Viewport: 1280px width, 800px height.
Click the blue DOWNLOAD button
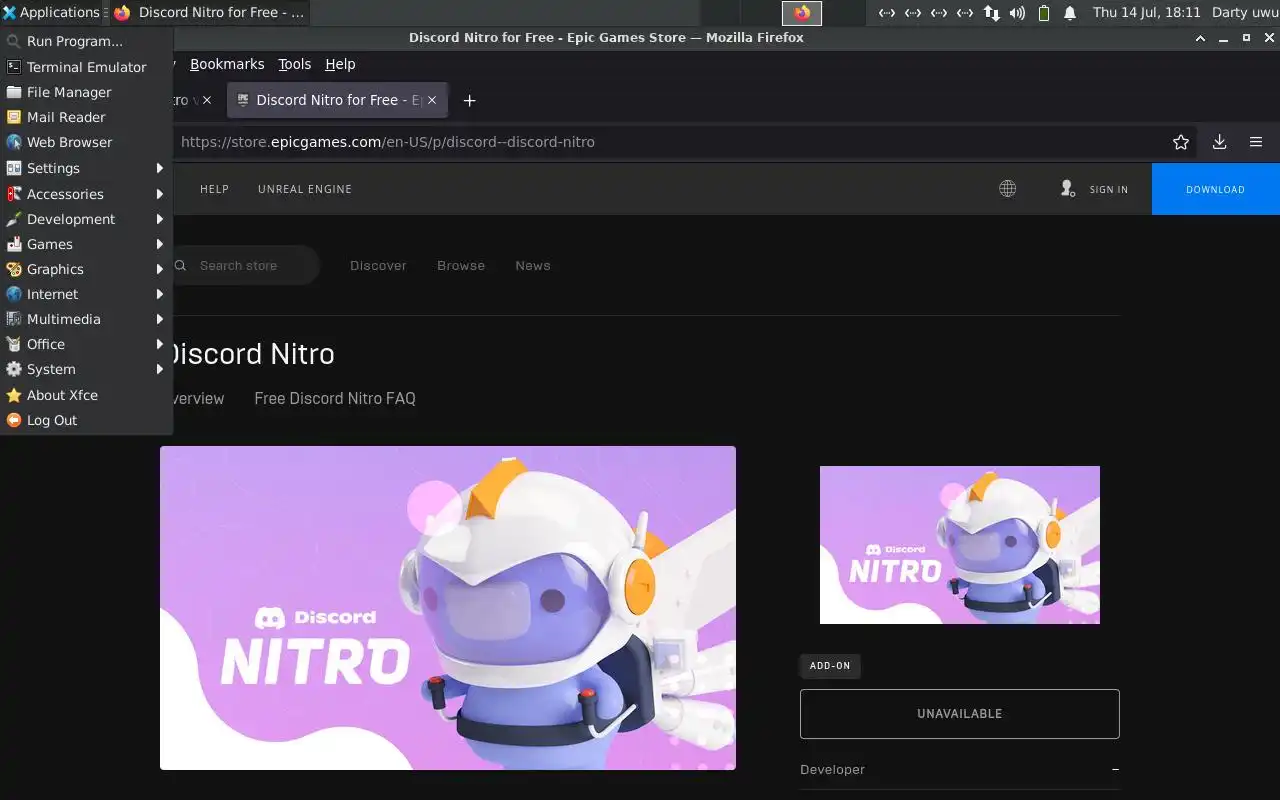(x=1216, y=189)
